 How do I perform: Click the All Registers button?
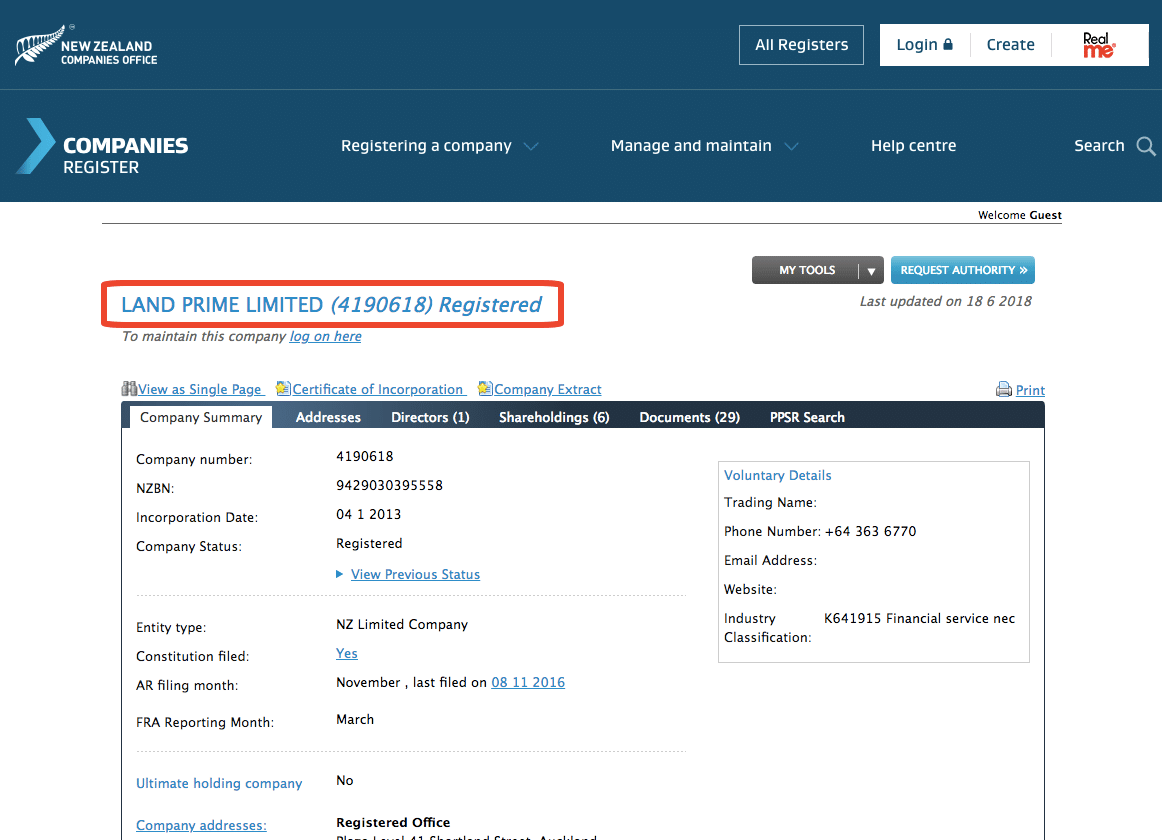tap(801, 45)
